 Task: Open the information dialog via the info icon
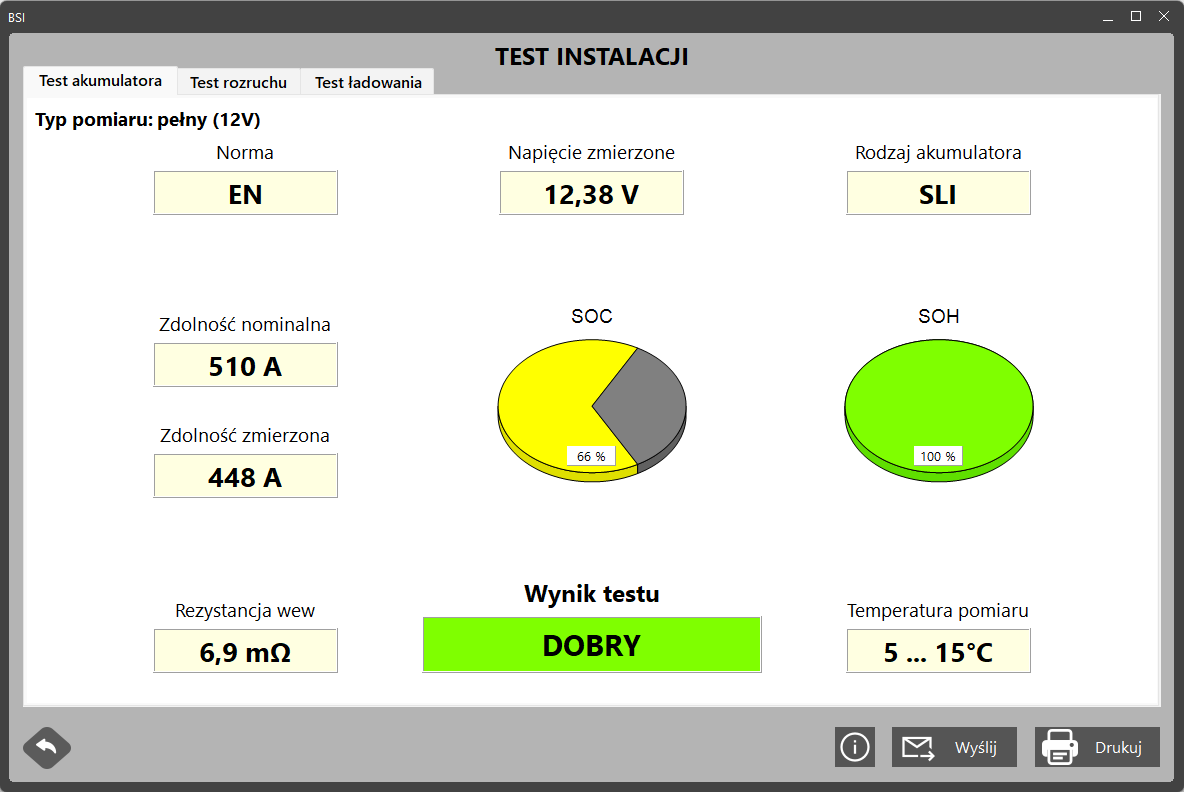tap(854, 747)
